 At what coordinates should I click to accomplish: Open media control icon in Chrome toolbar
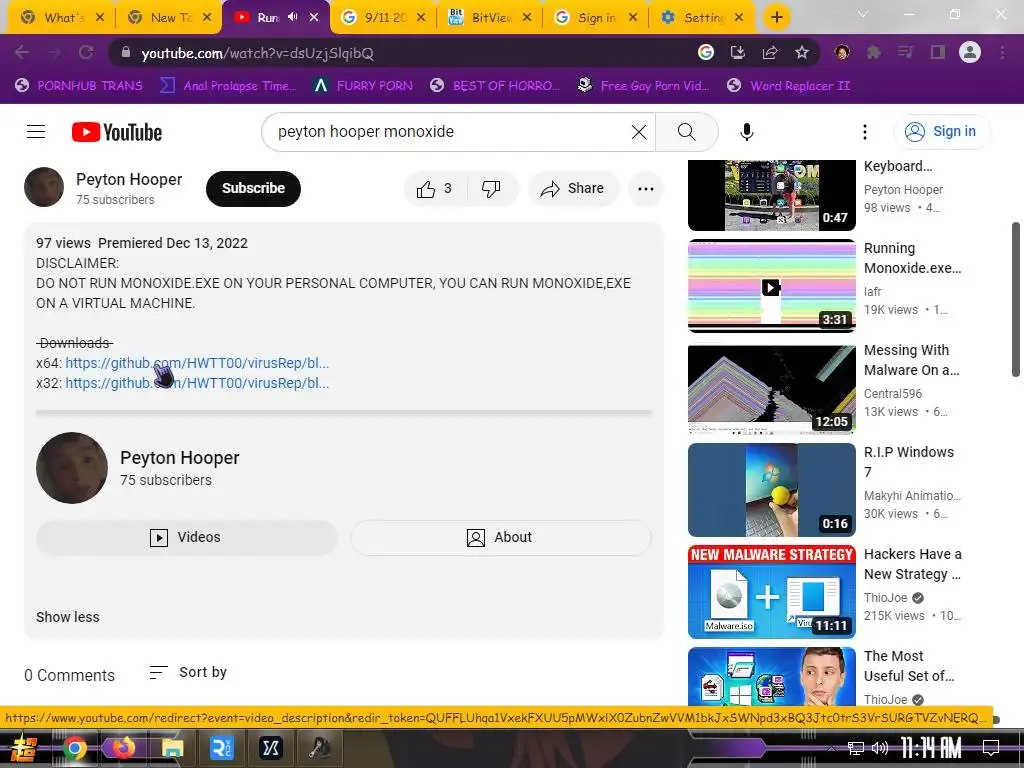pyautogui.click(x=906, y=52)
